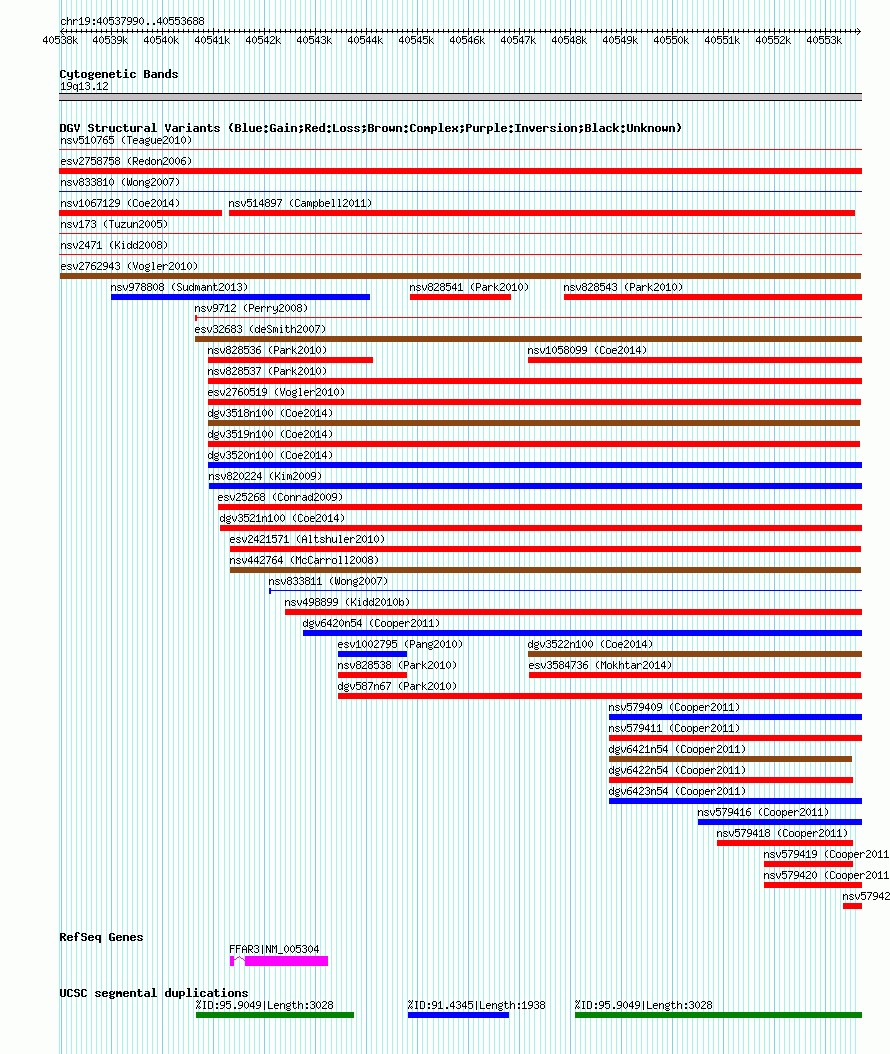Viewport: 890px width, 1054px height.
Task: Select nsv833811 (Wong2007) variant
Action: tap(565, 591)
